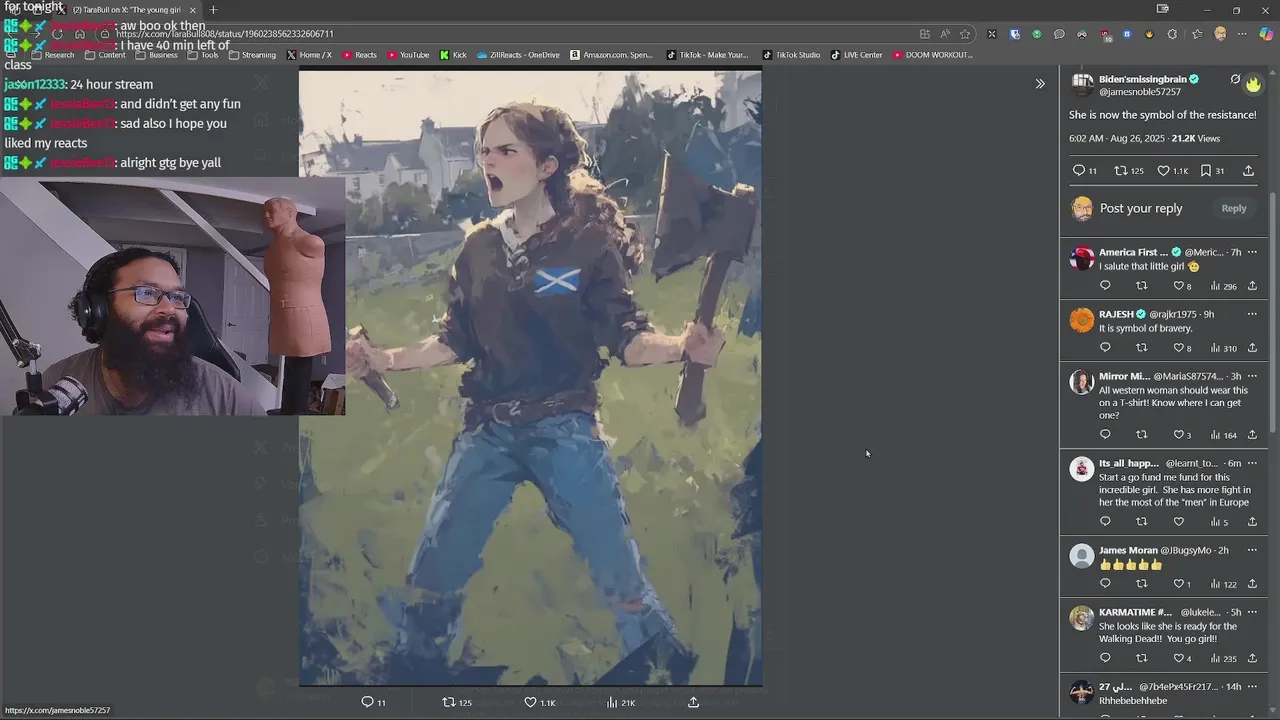This screenshot has height=720, width=1280.
Task: Reply to Mirror Mi... comment
Action: pyautogui.click(x=1105, y=435)
